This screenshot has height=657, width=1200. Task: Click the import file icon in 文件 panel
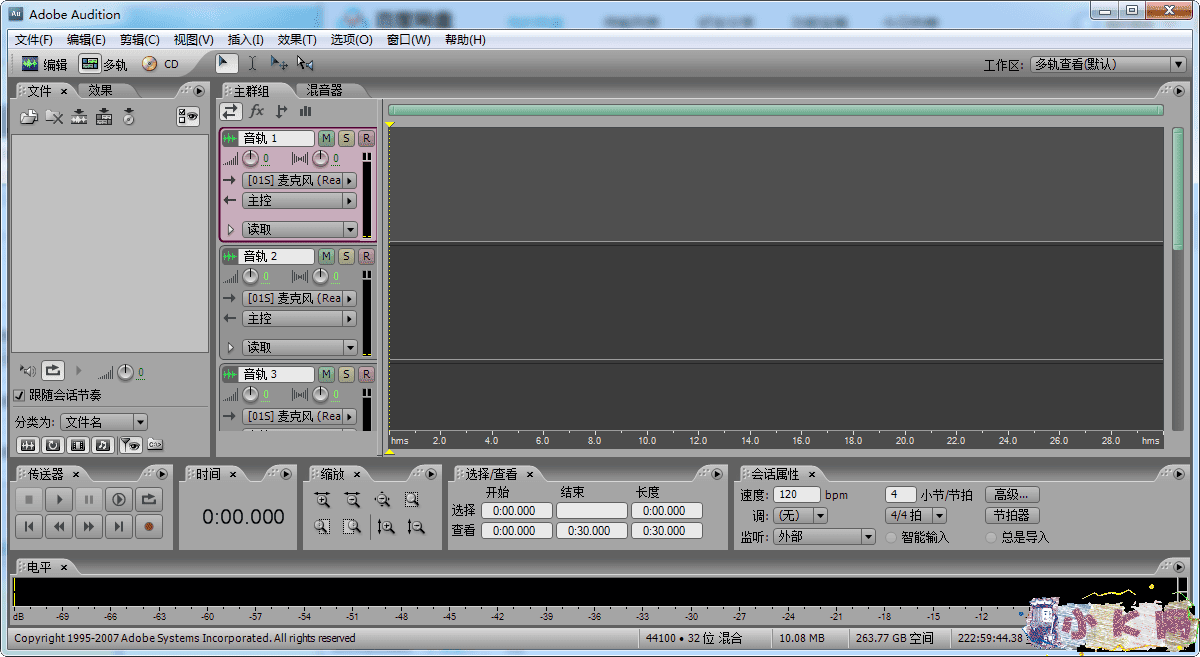(29, 116)
